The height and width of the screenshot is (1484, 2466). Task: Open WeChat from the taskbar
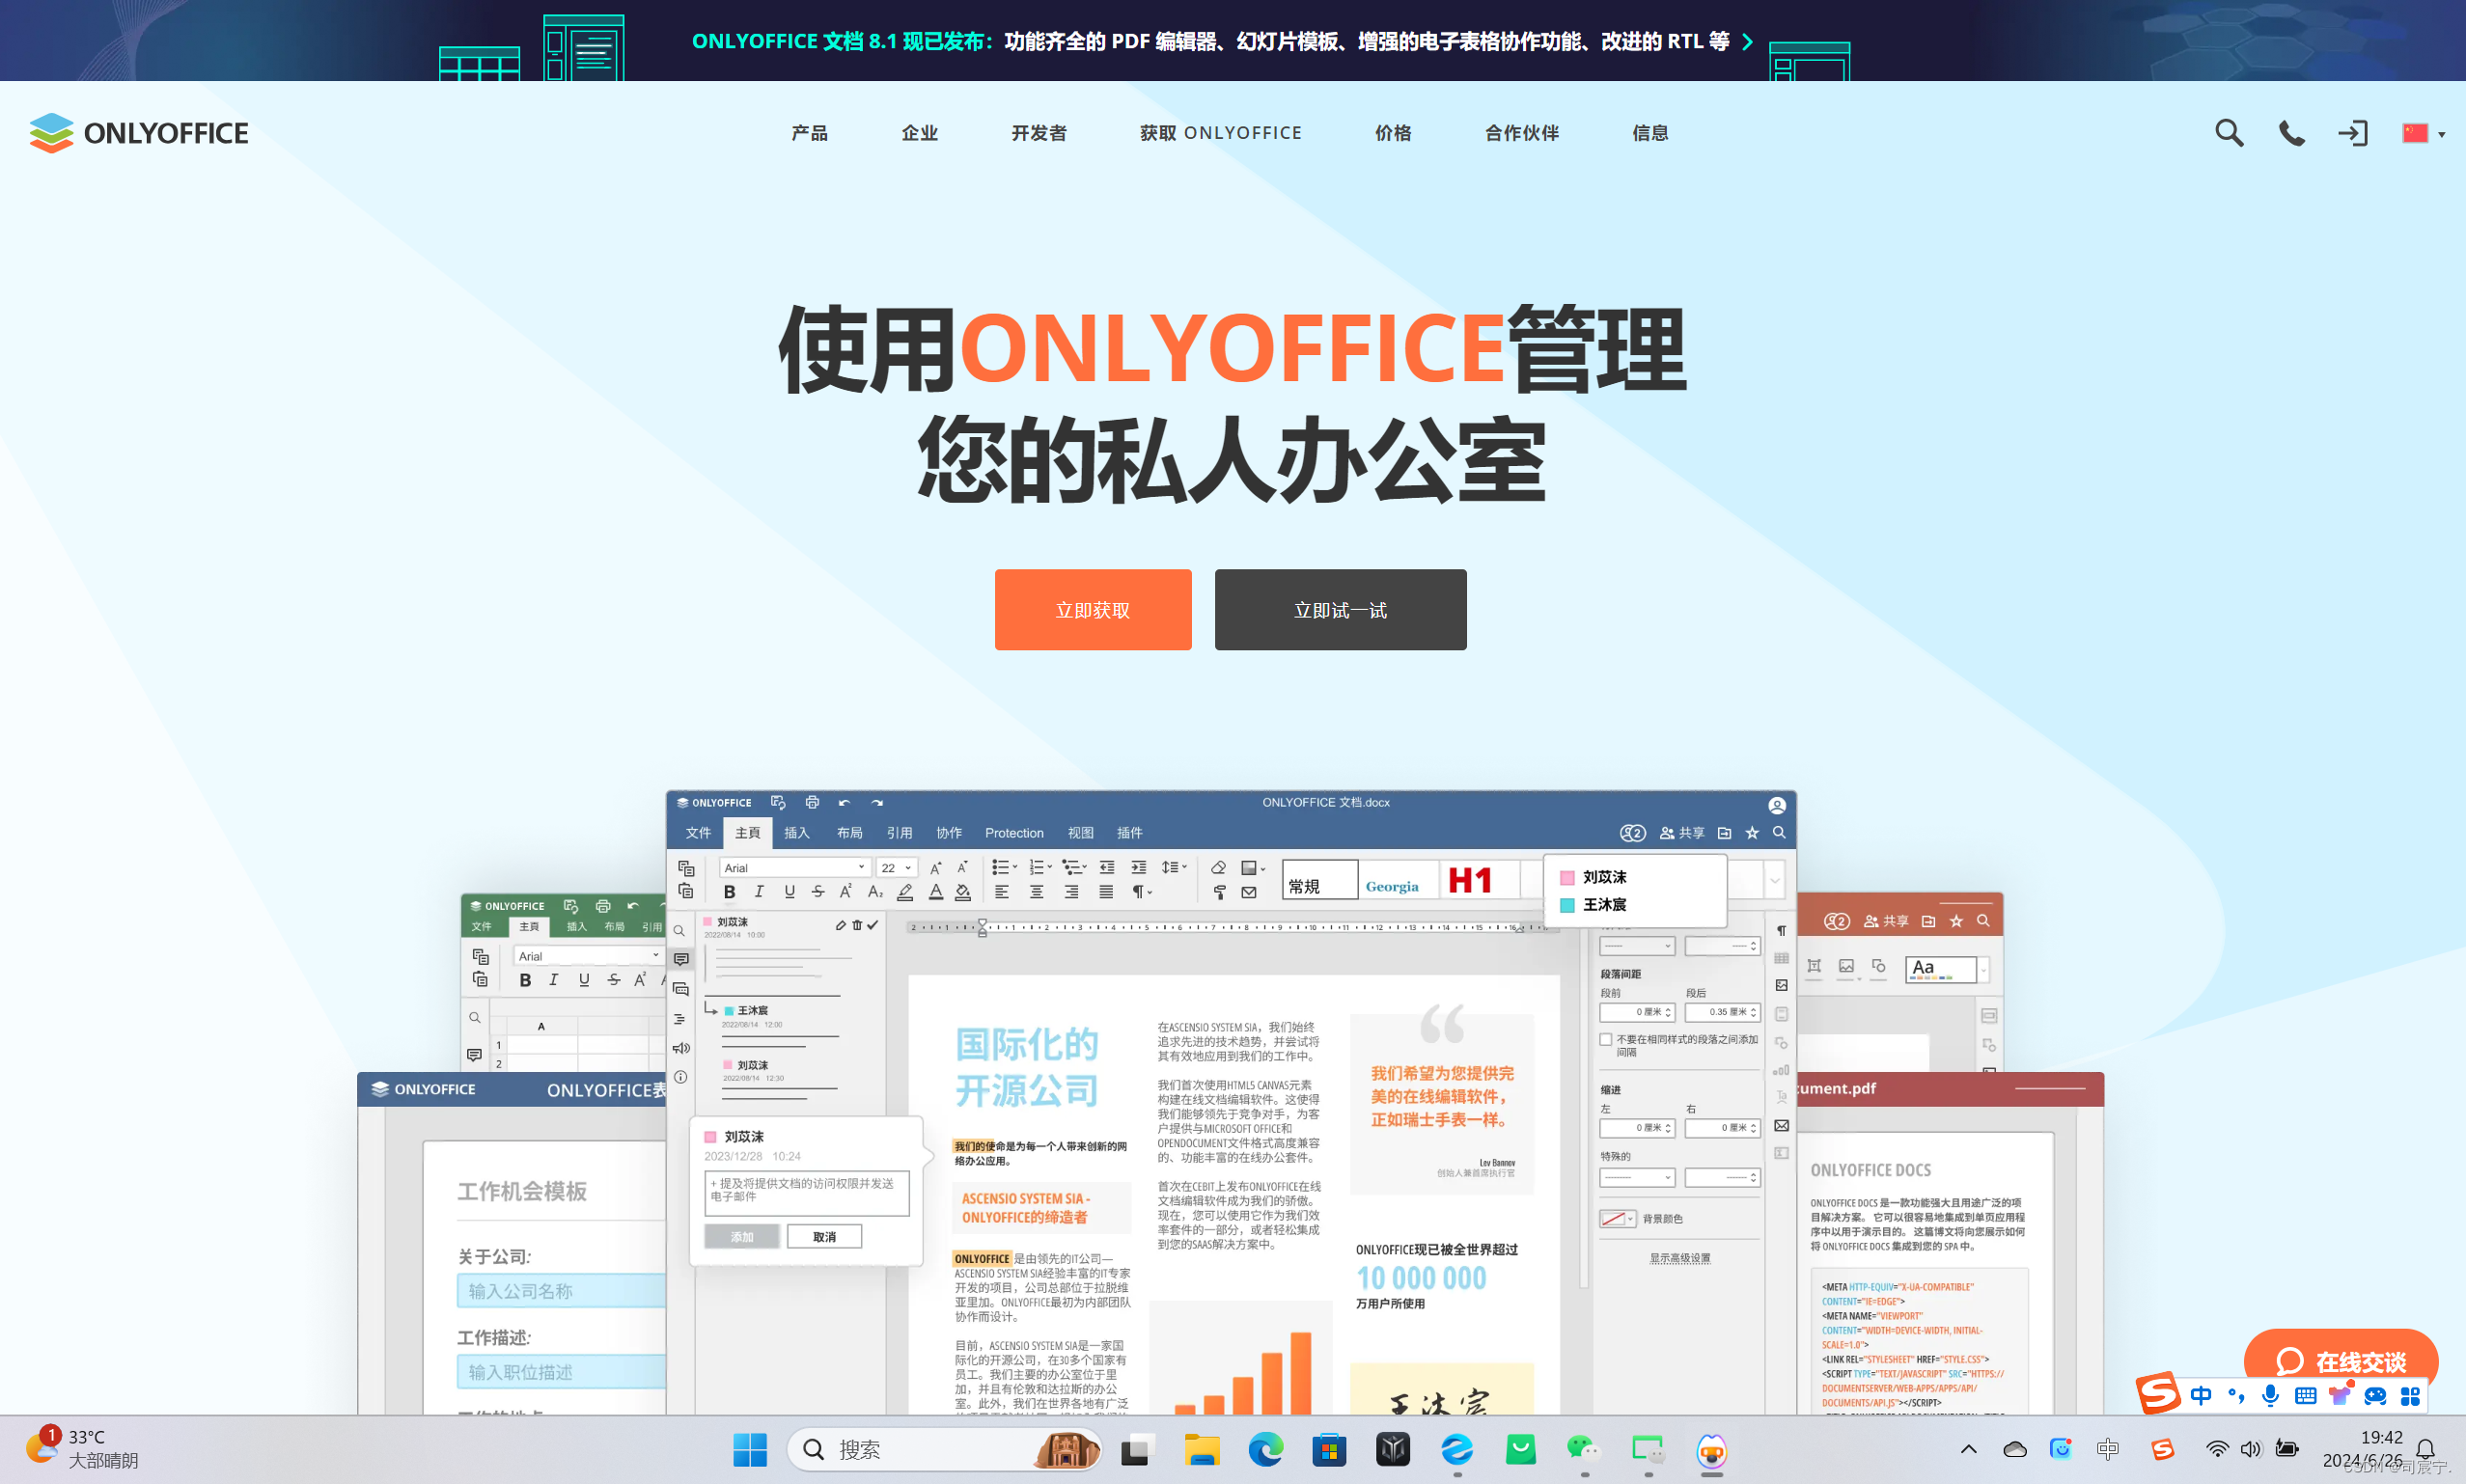point(1583,1449)
